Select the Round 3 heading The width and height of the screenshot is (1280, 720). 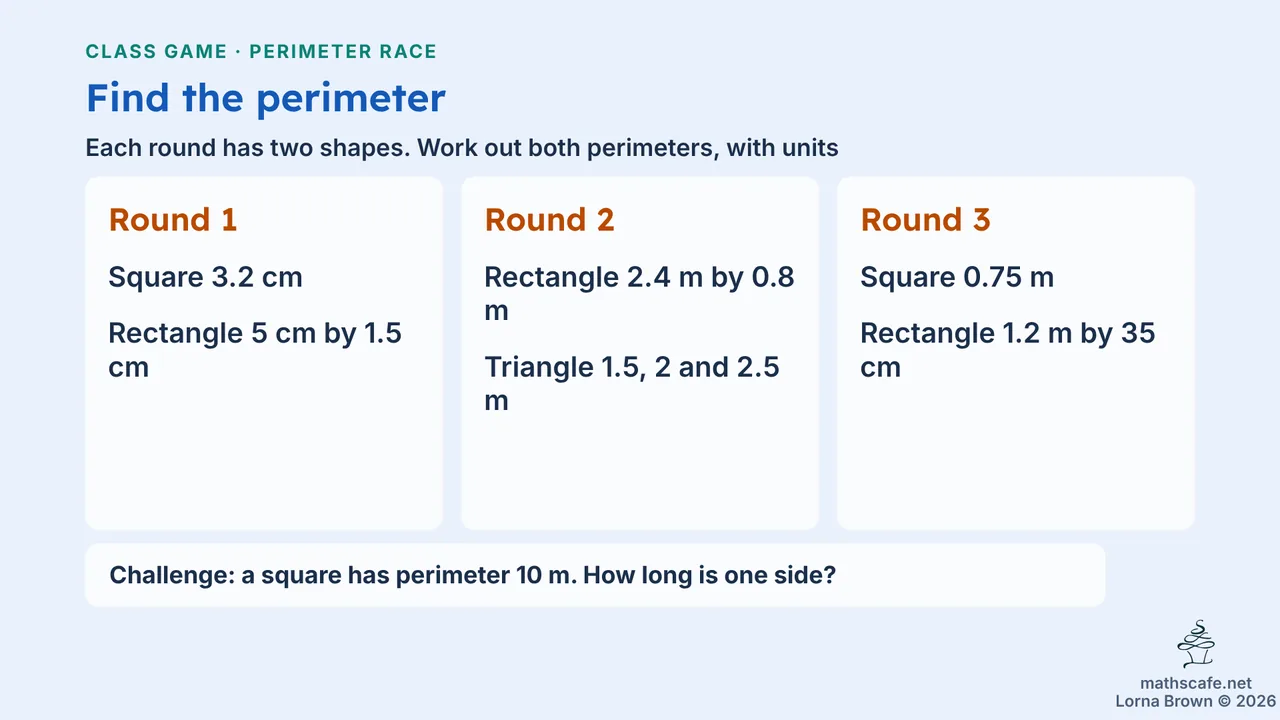coord(926,220)
